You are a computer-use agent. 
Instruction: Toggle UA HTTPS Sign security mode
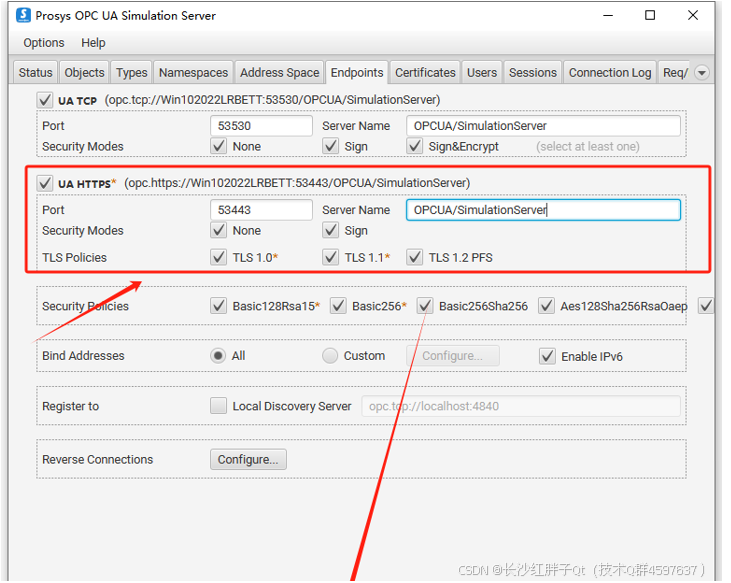pos(331,230)
